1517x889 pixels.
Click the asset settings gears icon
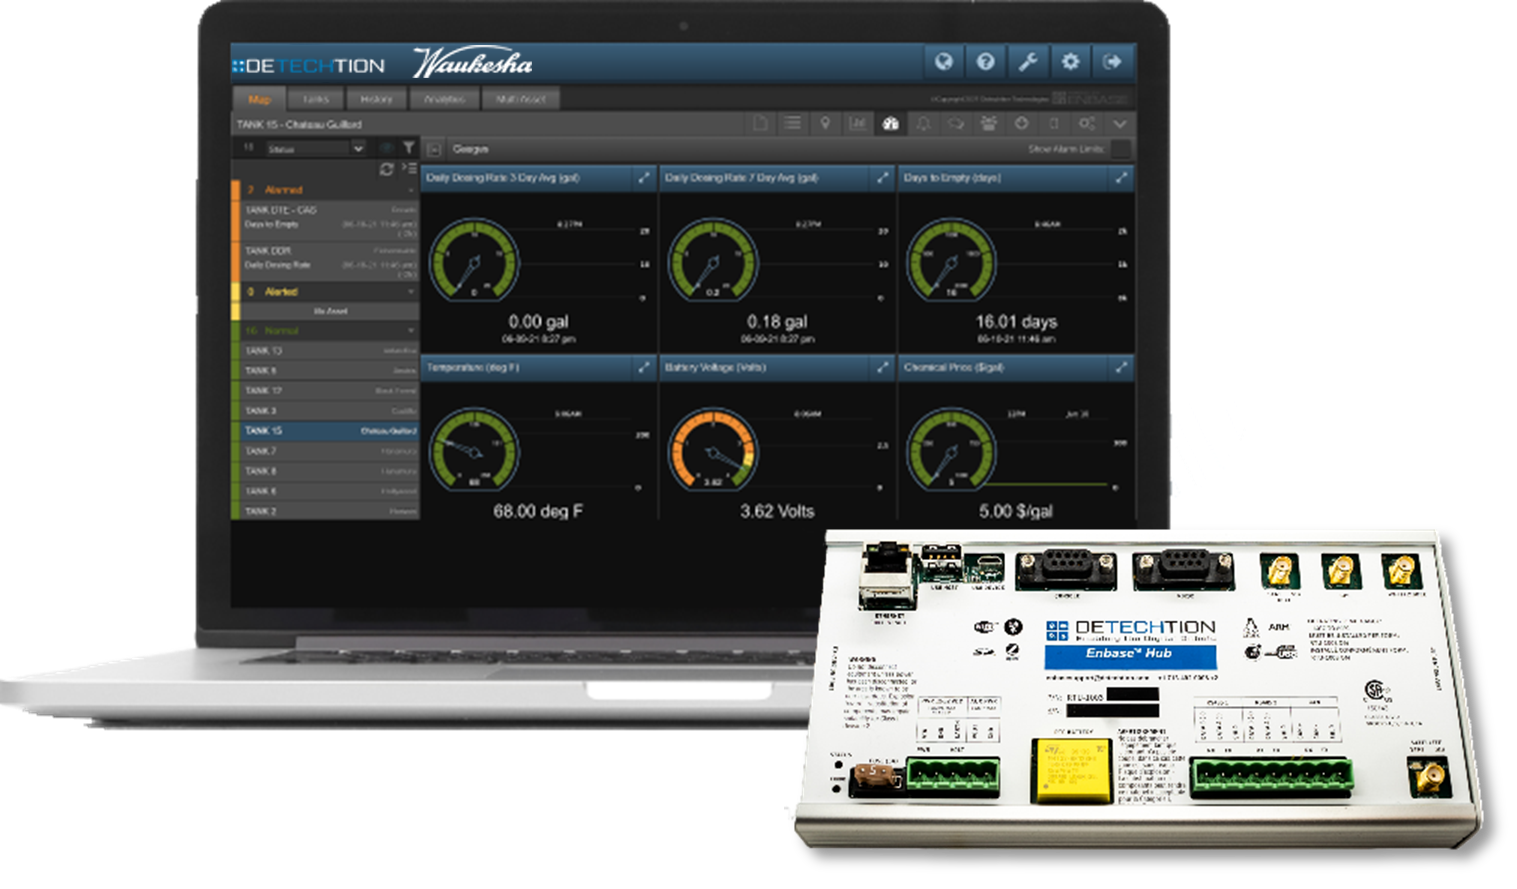[1086, 124]
